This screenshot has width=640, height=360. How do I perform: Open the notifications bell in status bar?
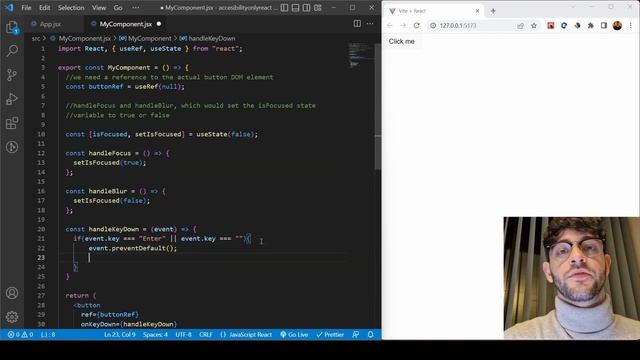(370, 335)
